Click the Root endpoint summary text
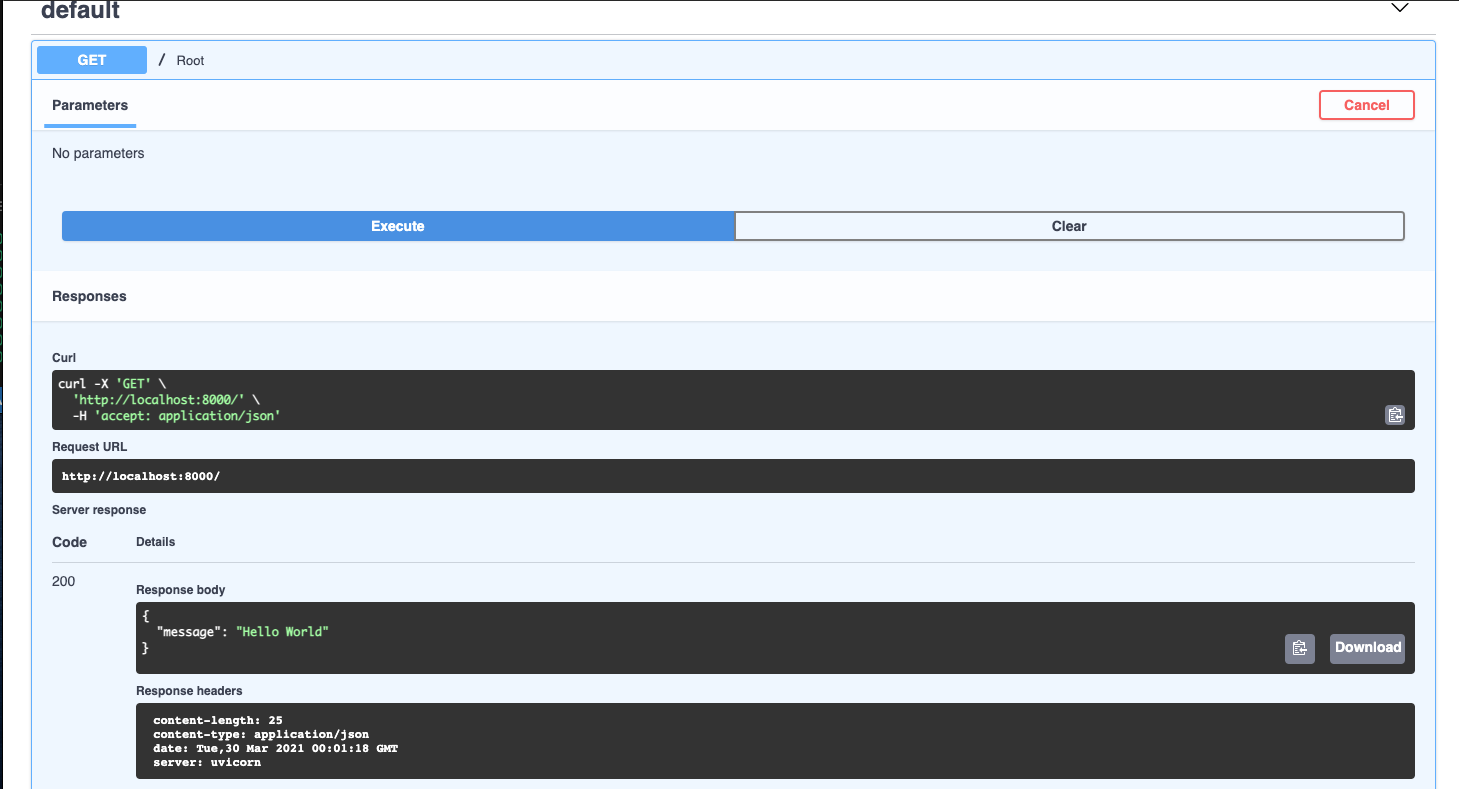 pos(190,61)
